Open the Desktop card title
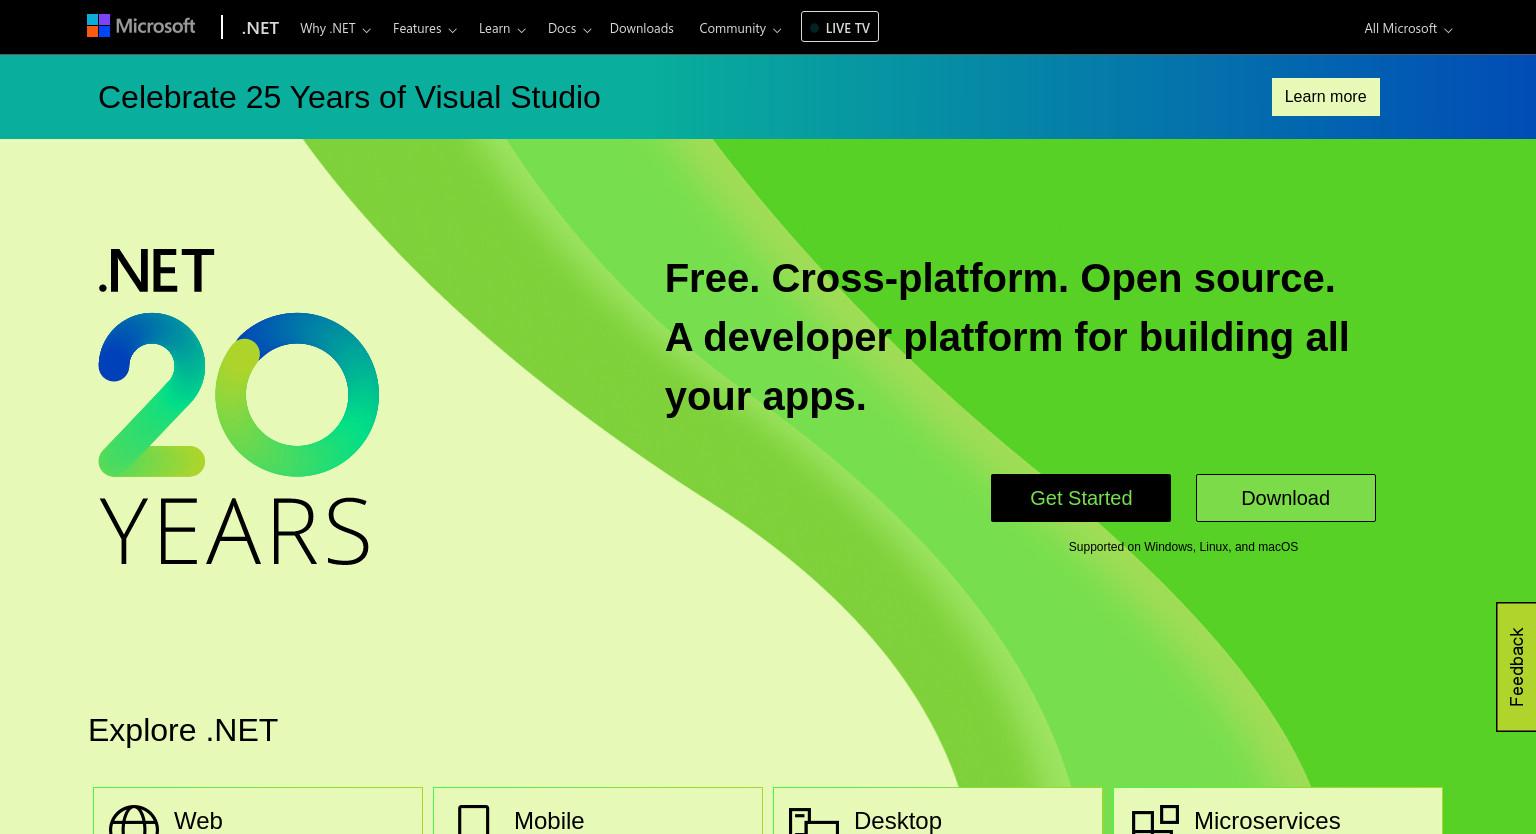This screenshot has height=834, width=1536. point(898,820)
